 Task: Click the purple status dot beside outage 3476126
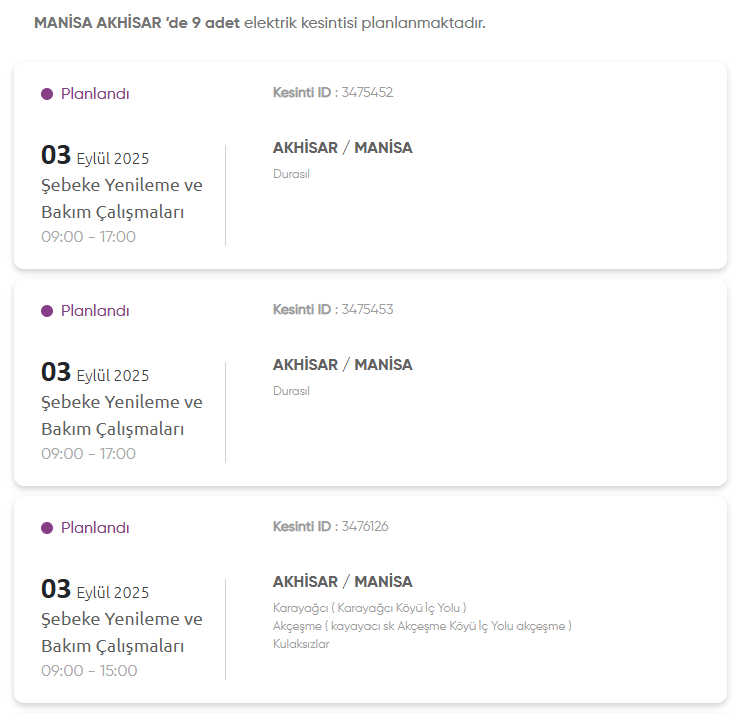pyautogui.click(x=47, y=528)
